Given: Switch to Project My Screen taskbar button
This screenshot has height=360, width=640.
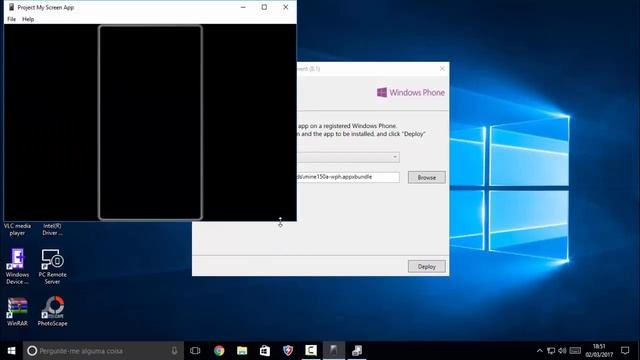Looking at the screenshot, I should [334, 351].
